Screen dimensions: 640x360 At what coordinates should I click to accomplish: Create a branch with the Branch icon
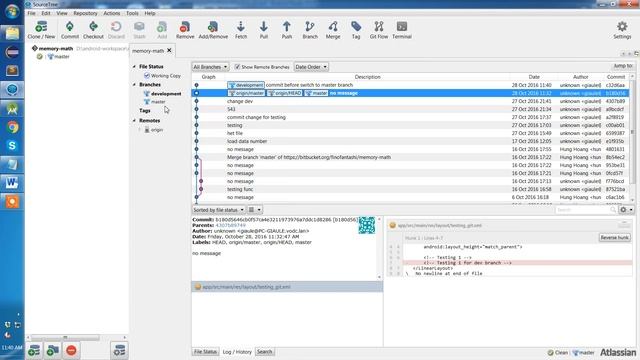click(x=310, y=30)
